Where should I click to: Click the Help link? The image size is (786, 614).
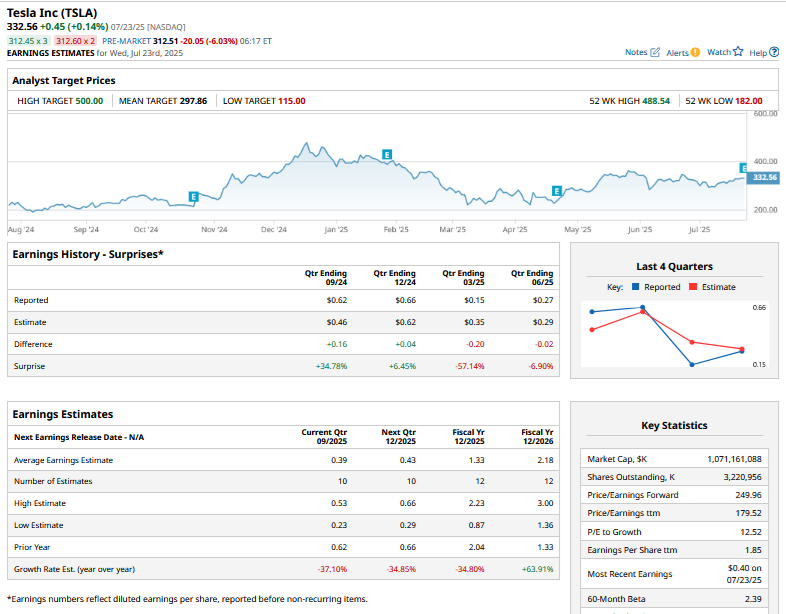pos(758,53)
